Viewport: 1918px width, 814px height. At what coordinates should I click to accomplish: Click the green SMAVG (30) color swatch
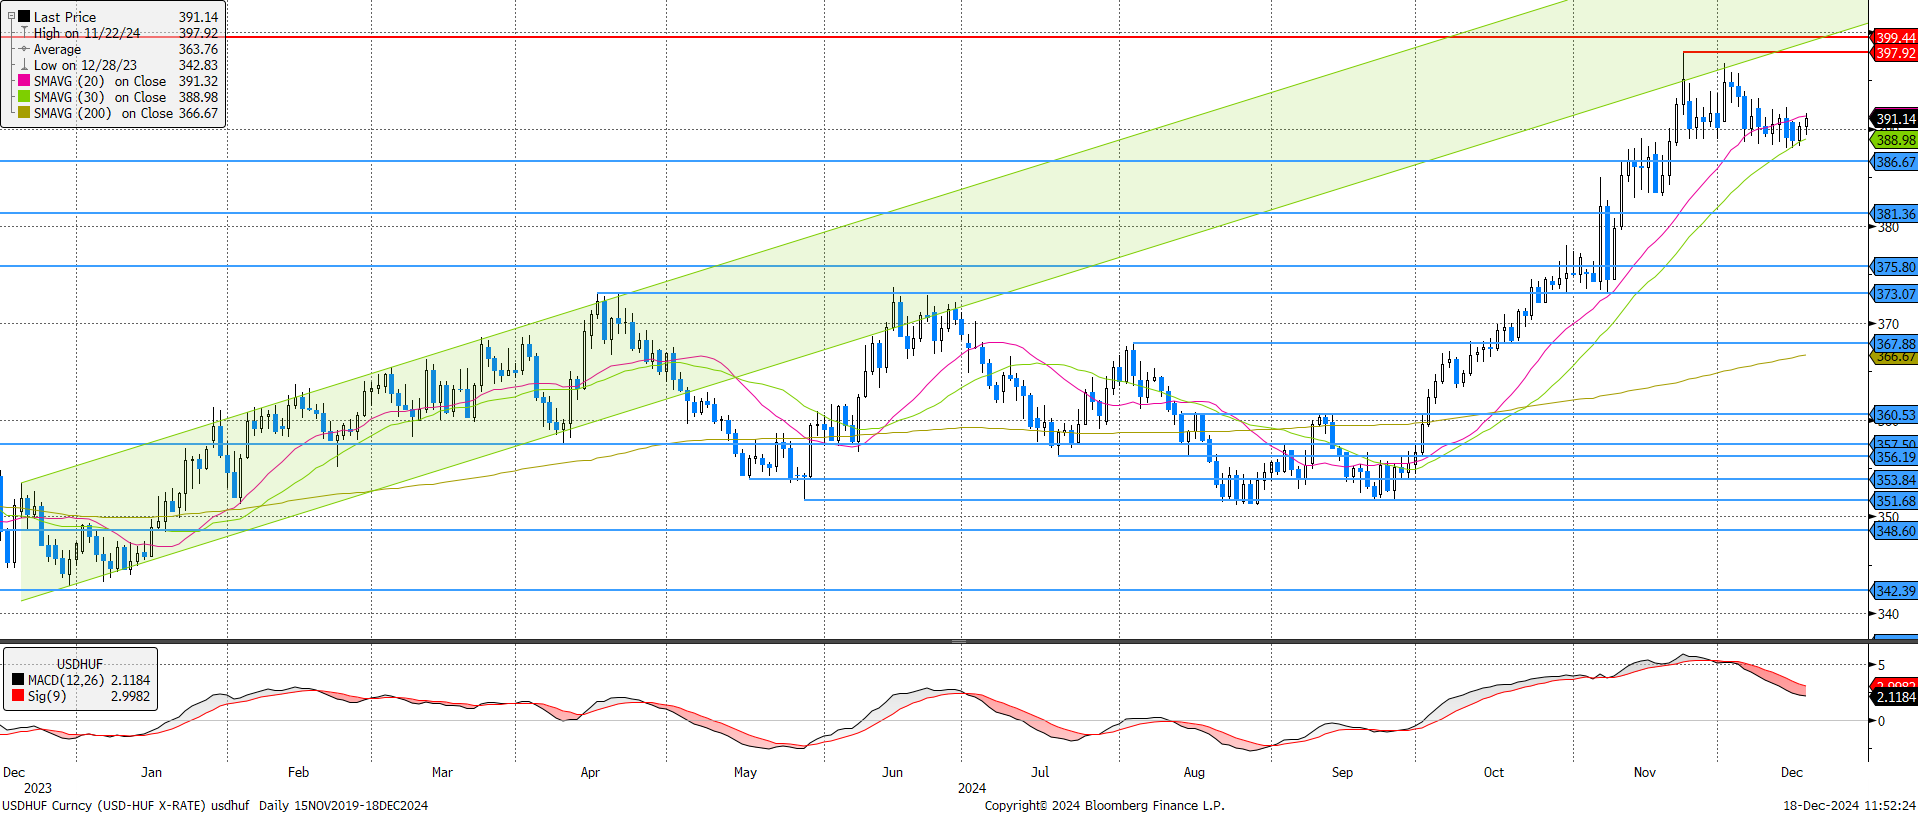(x=24, y=97)
